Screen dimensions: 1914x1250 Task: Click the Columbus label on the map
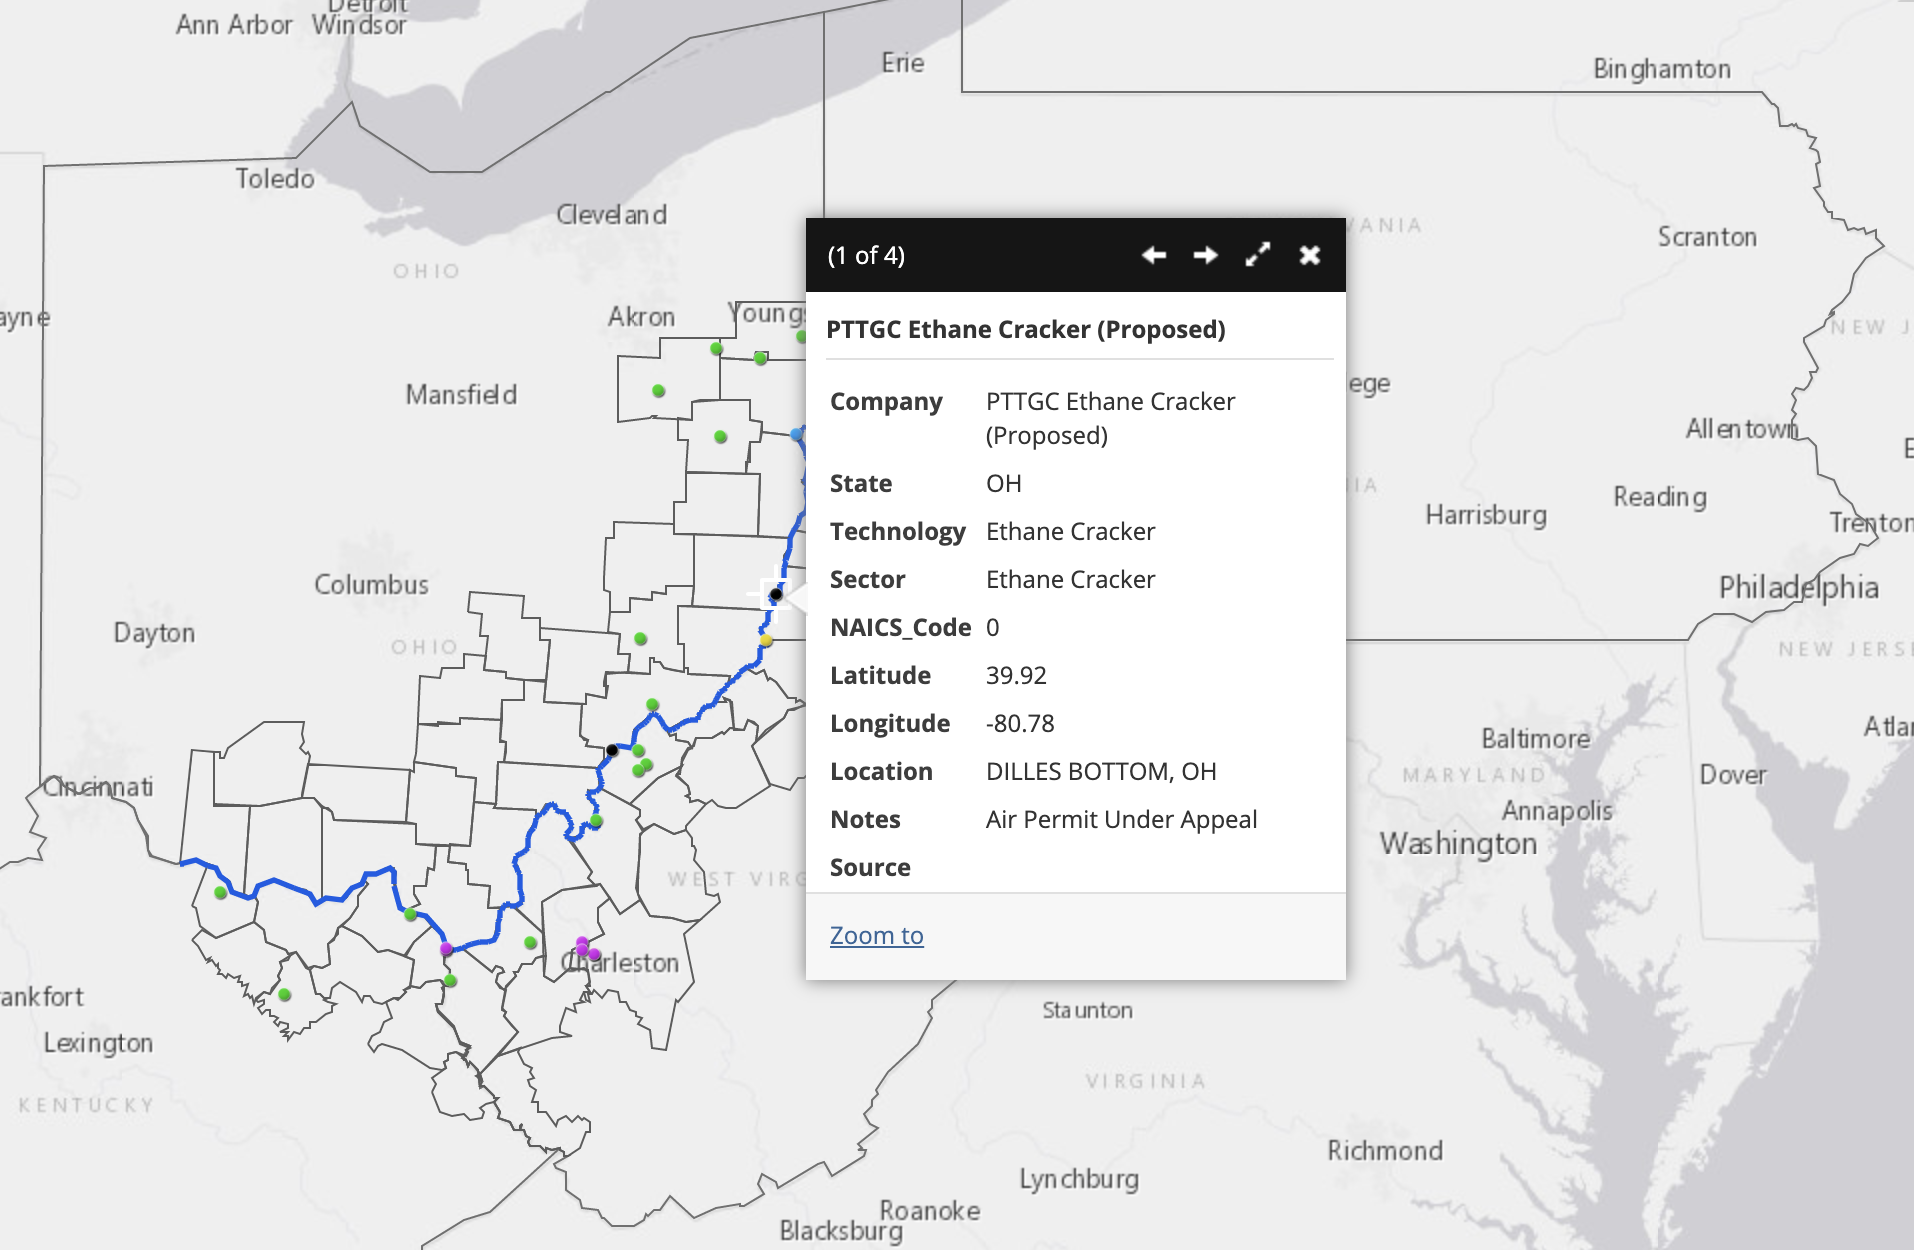click(371, 584)
